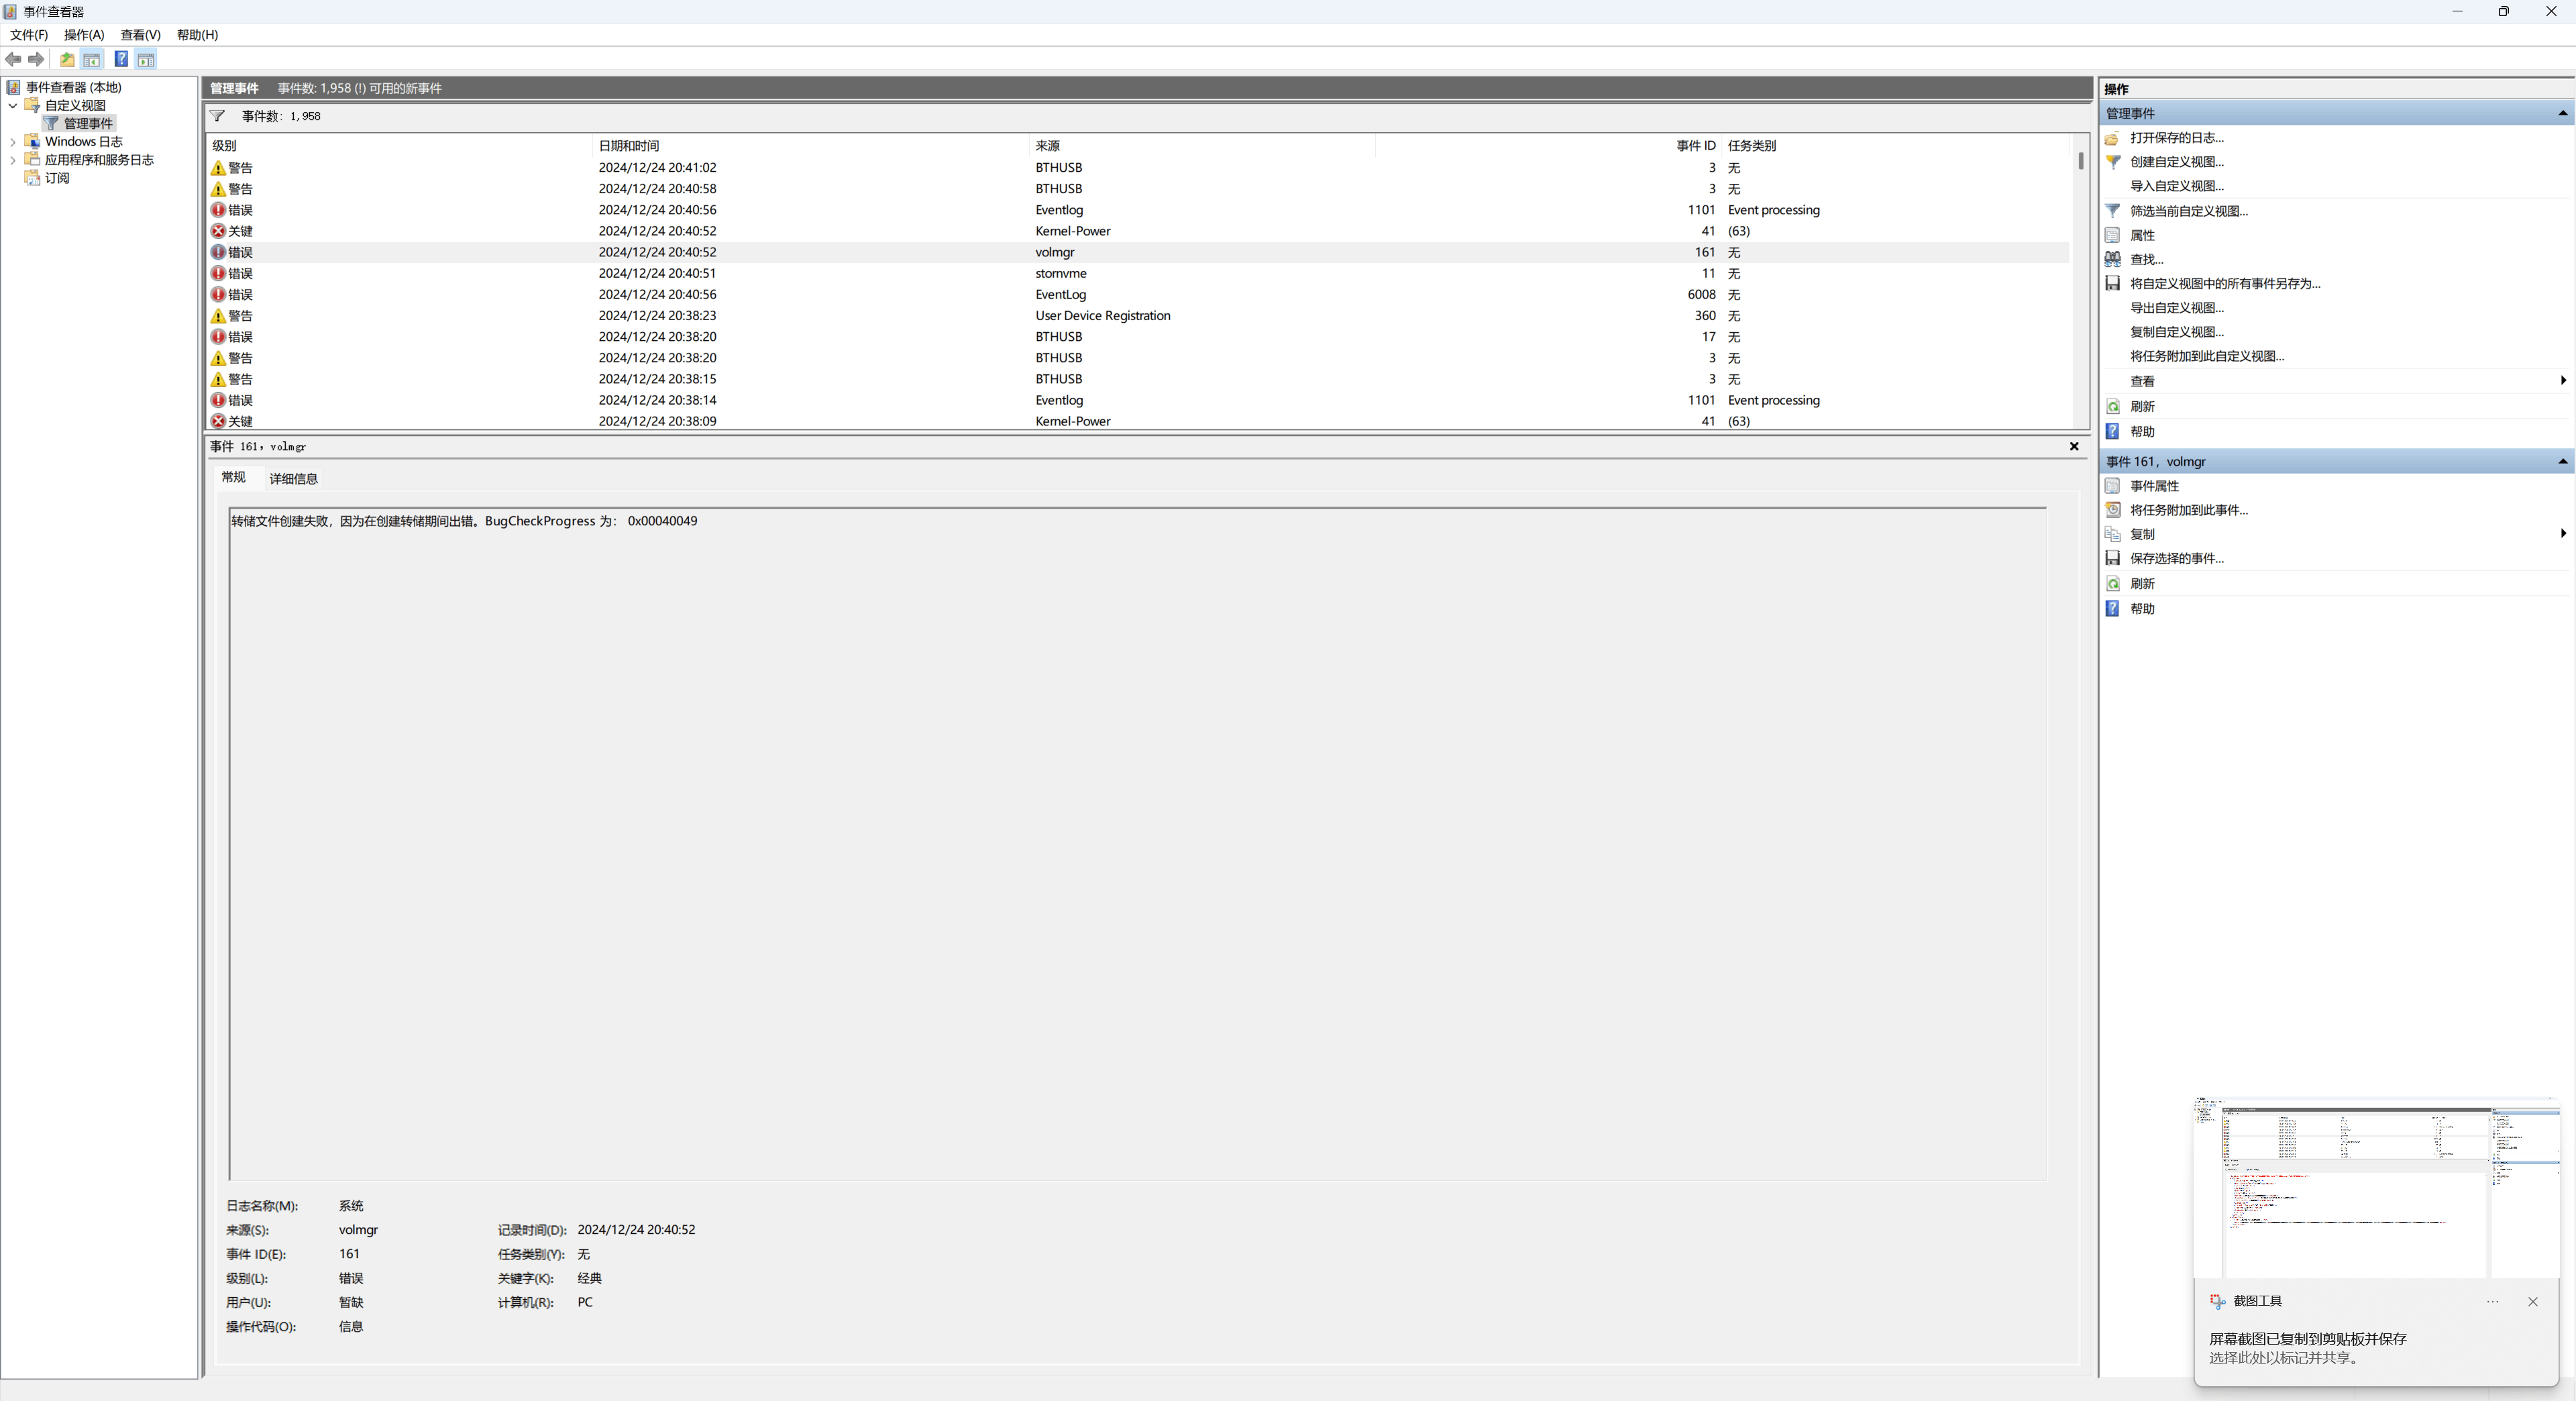Click the filter funnel icon beside event count
The image size is (2576, 1401).
(x=217, y=116)
